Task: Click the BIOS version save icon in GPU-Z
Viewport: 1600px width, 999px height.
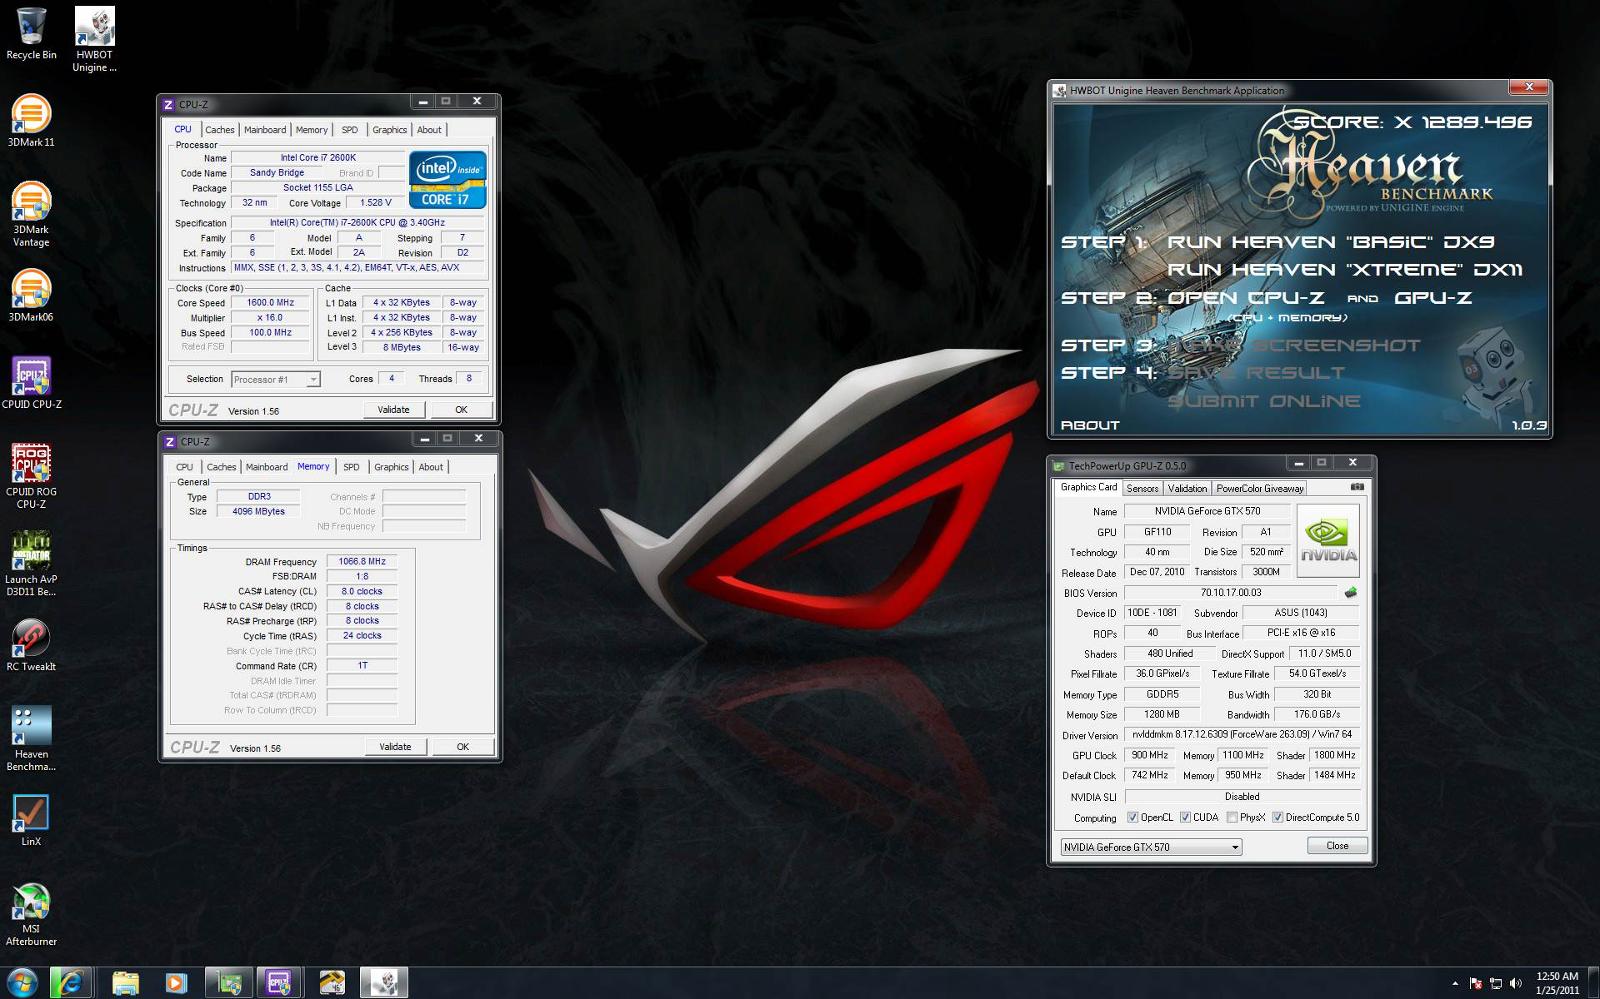Action: click(x=1350, y=592)
